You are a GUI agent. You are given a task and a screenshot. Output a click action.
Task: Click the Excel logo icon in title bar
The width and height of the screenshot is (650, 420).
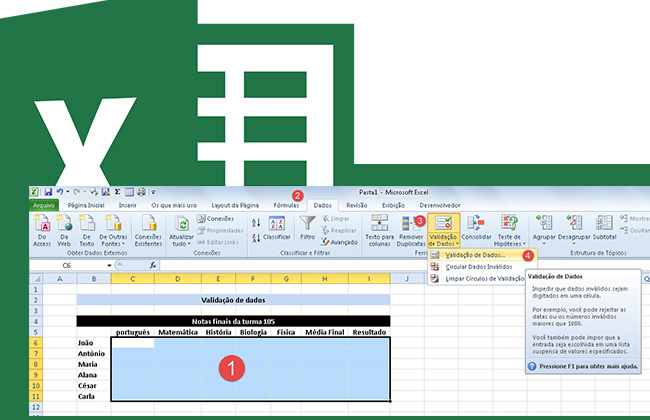click(x=34, y=192)
